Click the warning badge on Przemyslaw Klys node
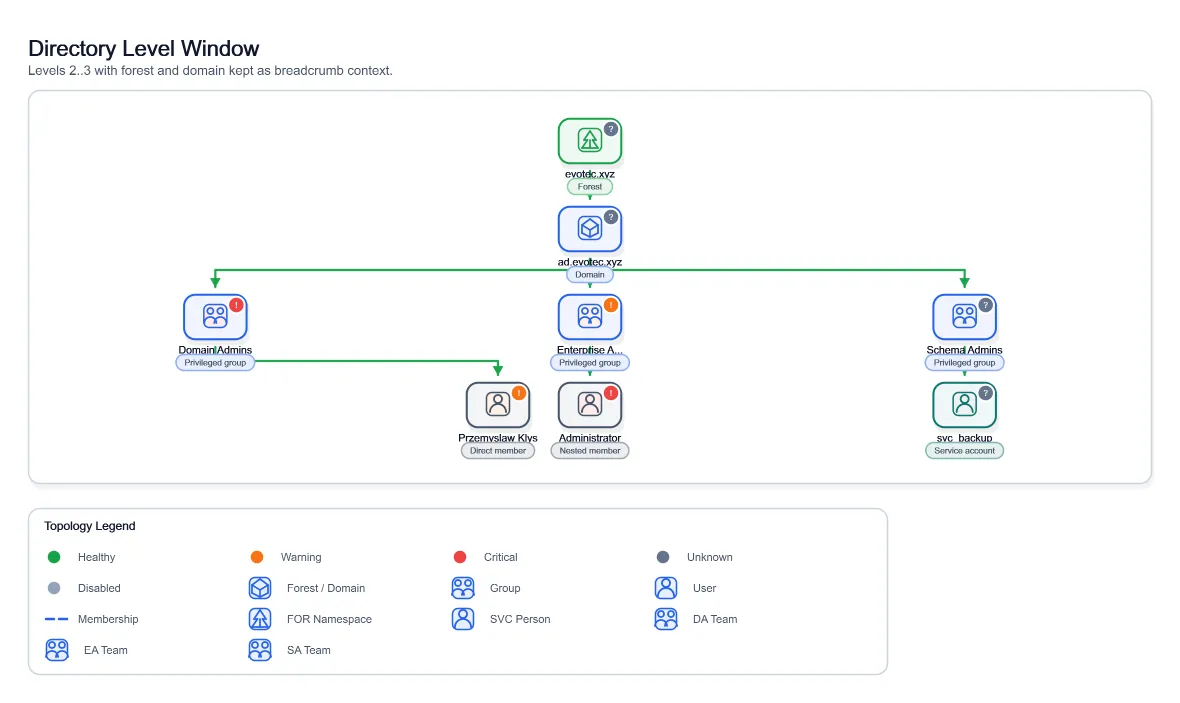This screenshot has height=703, width=1180. (519, 393)
